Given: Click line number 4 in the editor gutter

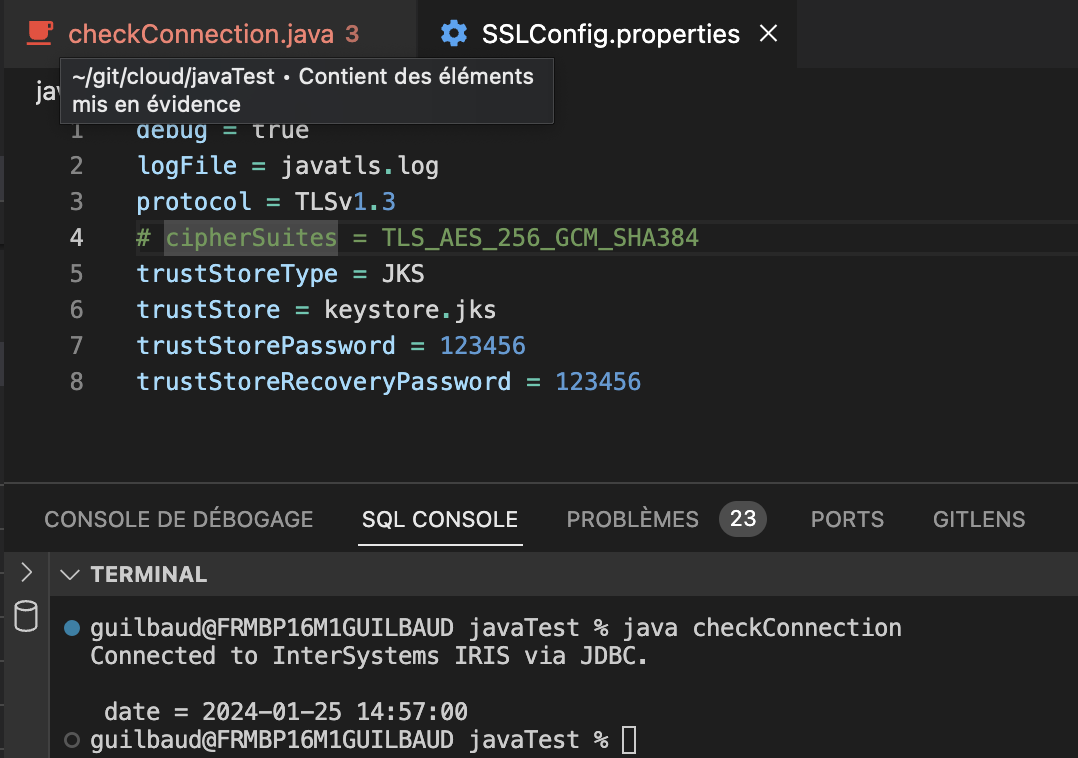Looking at the screenshot, I should pyautogui.click(x=77, y=238).
